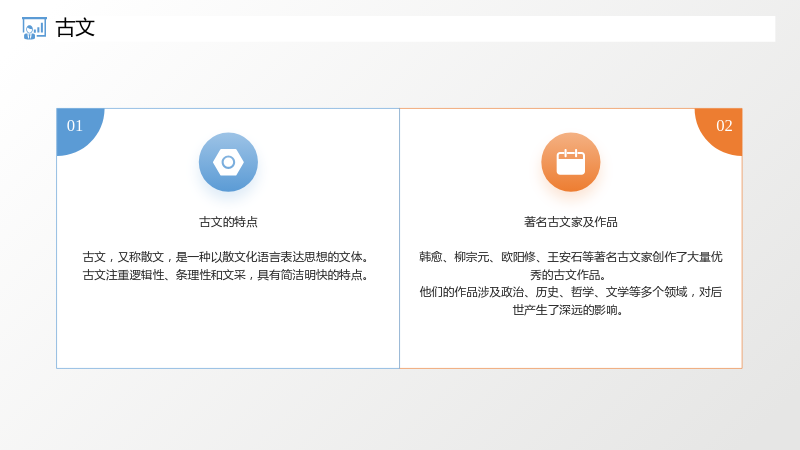Select the blue 01 corner badge
The height and width of the screenshot is (450, 800).
[x=78, y=129]
